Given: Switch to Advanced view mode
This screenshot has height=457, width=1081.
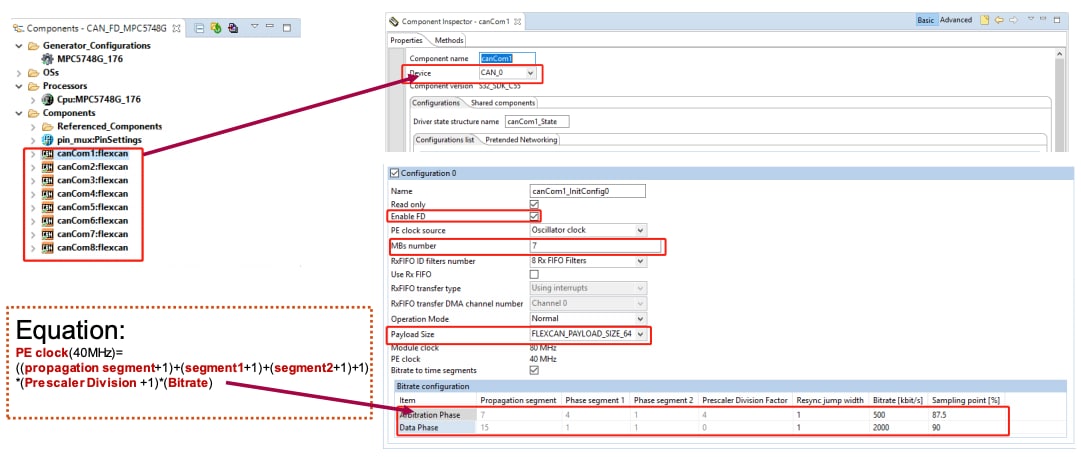Looking at the screenshot, I should click(x=956, y=20).
